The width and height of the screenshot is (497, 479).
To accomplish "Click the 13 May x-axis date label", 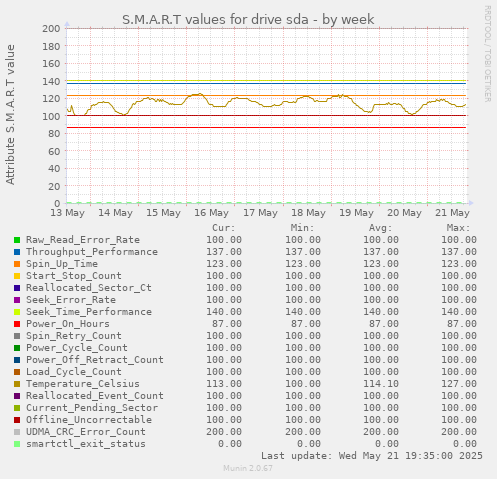I will (67, 213).
